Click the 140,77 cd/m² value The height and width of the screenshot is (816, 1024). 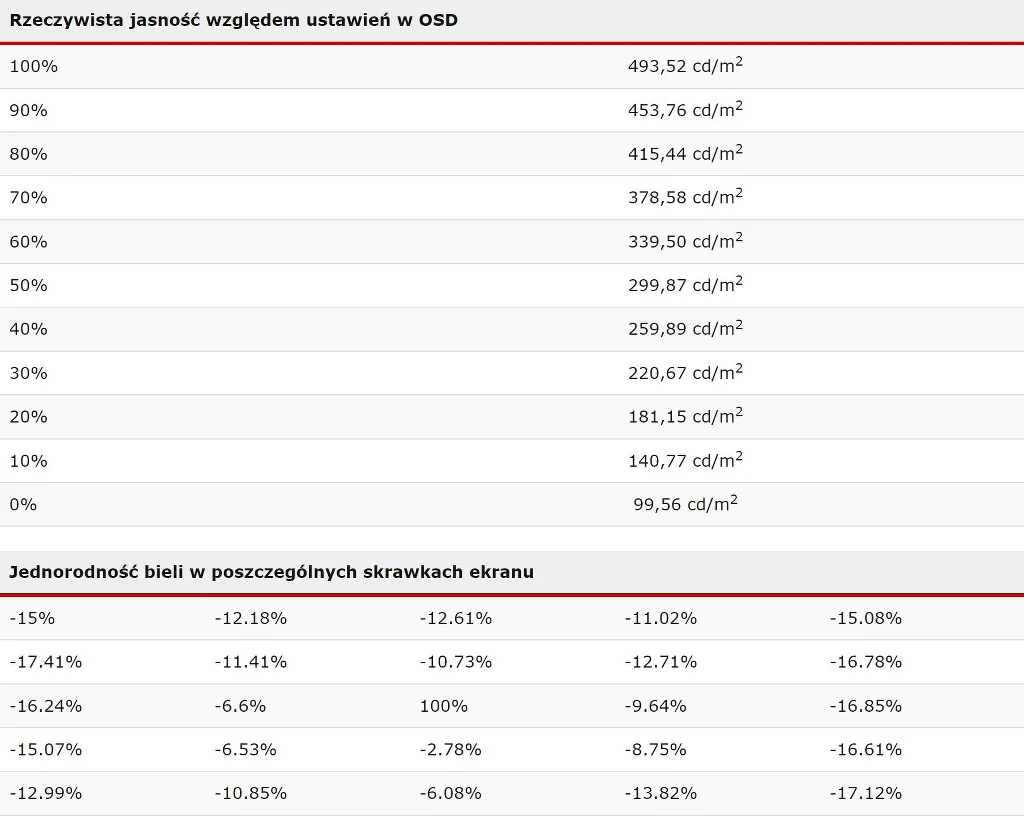[685, 461]
